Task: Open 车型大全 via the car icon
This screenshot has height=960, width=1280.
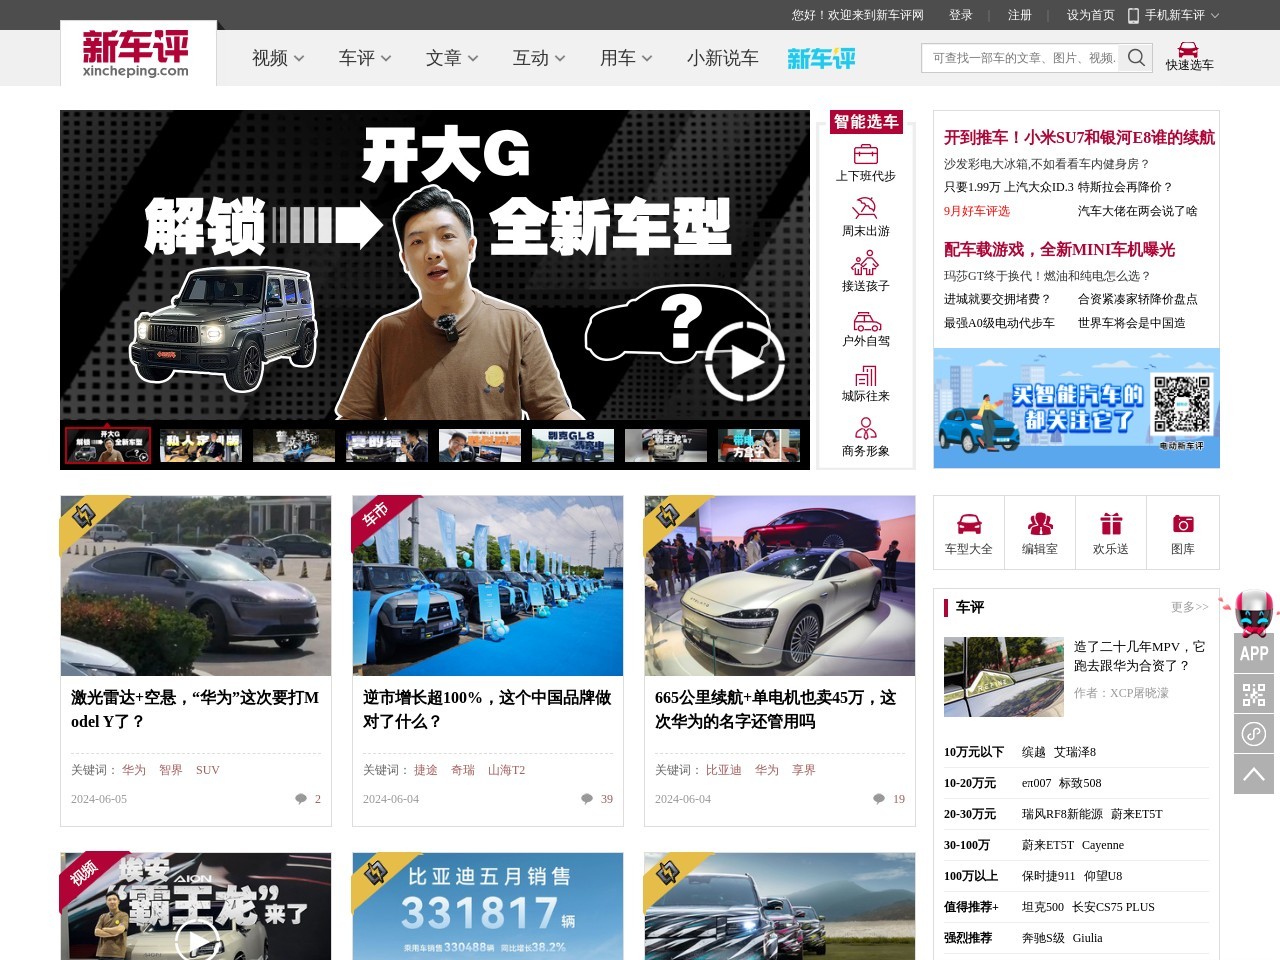Action: 968,525
